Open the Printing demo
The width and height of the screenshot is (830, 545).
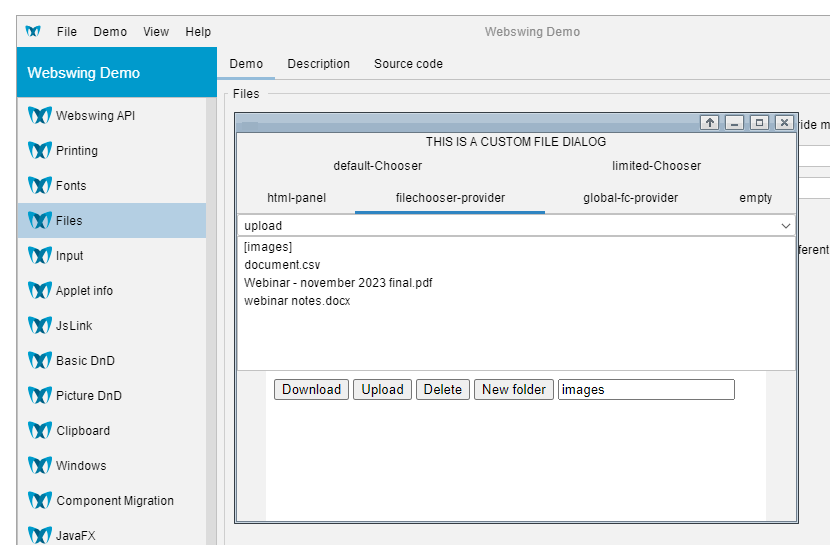112,150
